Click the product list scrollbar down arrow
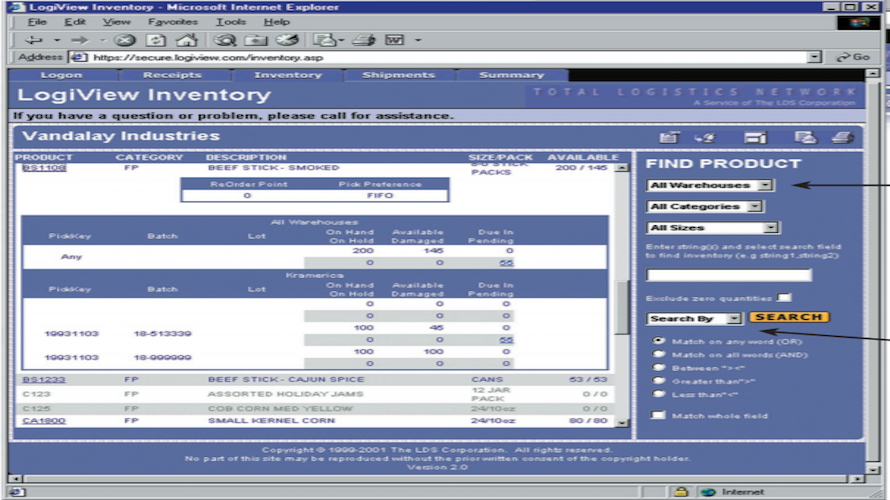This screenshot has width=890, height=500. tap(623, 422)
